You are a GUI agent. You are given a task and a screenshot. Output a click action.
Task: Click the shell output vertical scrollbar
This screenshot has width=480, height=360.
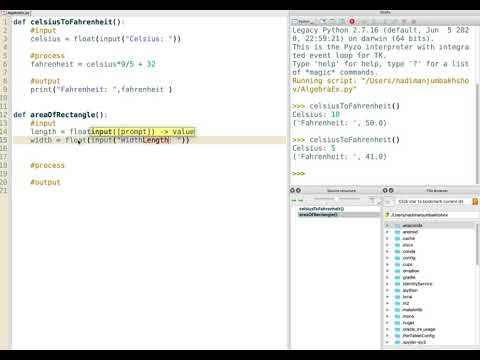[477, 133]
